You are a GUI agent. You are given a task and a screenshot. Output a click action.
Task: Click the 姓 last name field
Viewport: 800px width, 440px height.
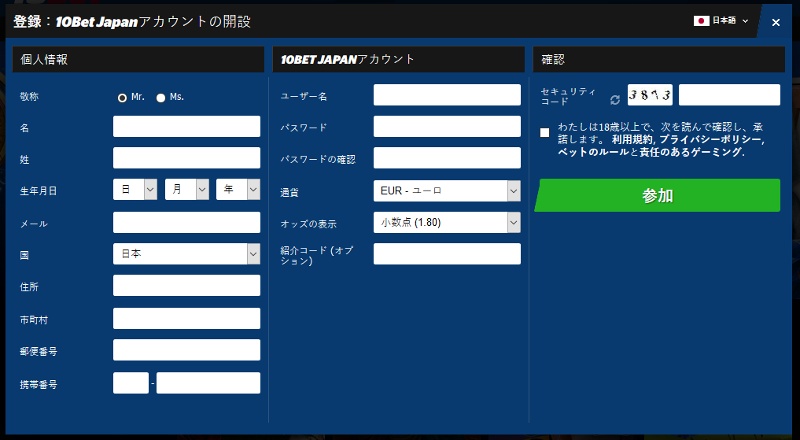(x=186, y=158)
